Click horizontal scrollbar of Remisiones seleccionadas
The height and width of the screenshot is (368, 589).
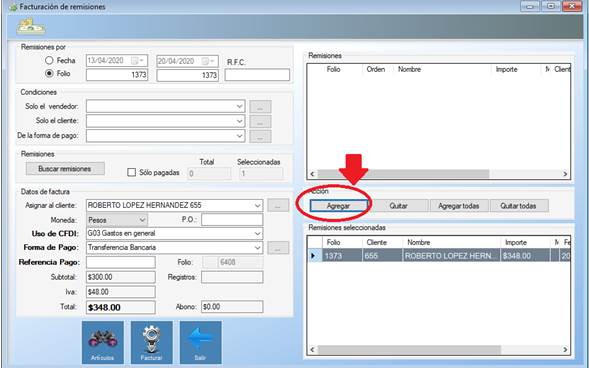point(409,350)
